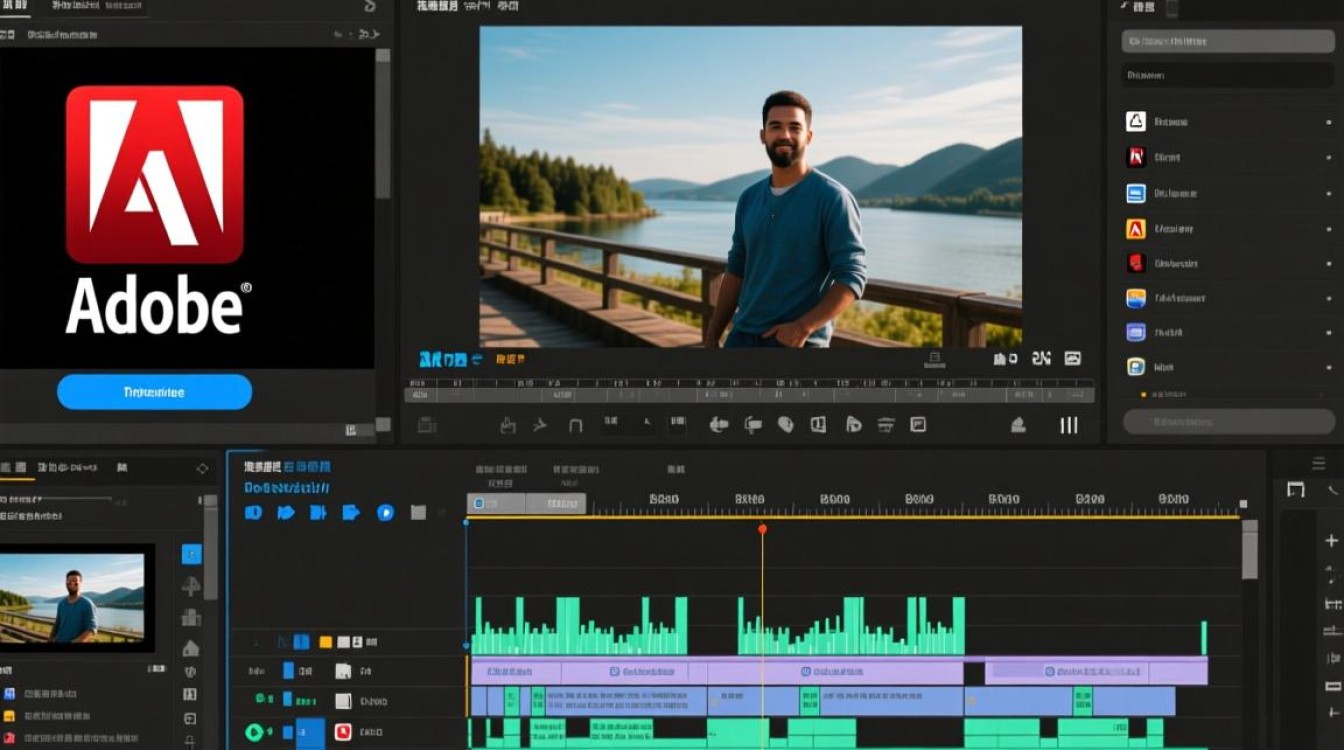Screen dimensions: 1344x750
Task: Click the first blue square icon in the timeline toolbar
Action: [x=254, y=512]
